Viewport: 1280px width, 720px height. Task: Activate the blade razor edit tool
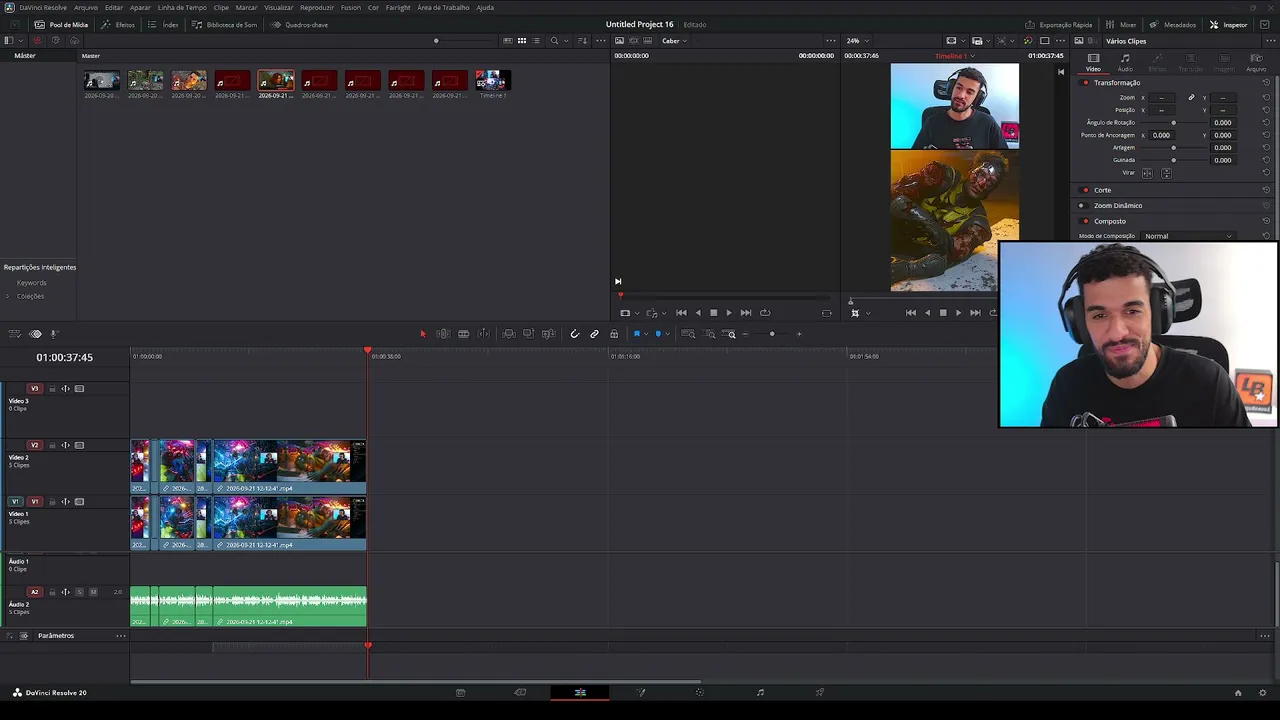[484, 334]
